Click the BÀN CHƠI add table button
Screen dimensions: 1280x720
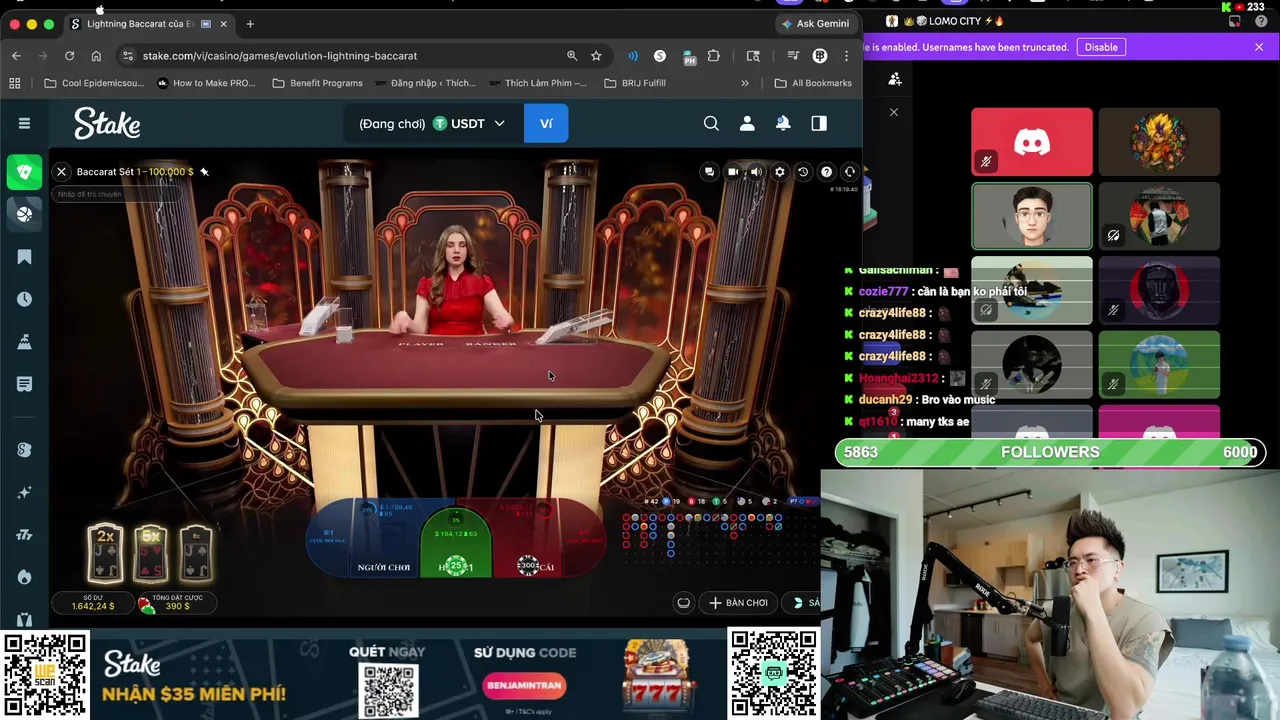[738, 603]
